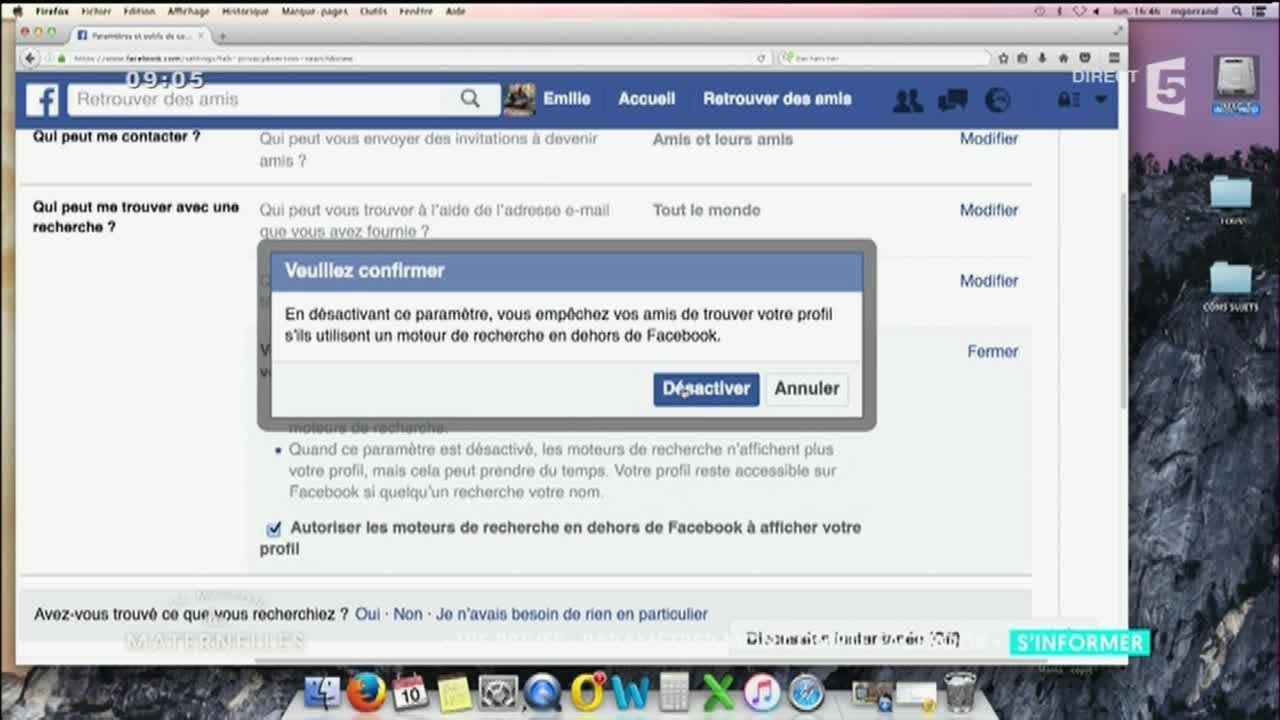
Task: Uncheck Autoriser les moteurs de recherche checkbox
Action: pos(273,528)
